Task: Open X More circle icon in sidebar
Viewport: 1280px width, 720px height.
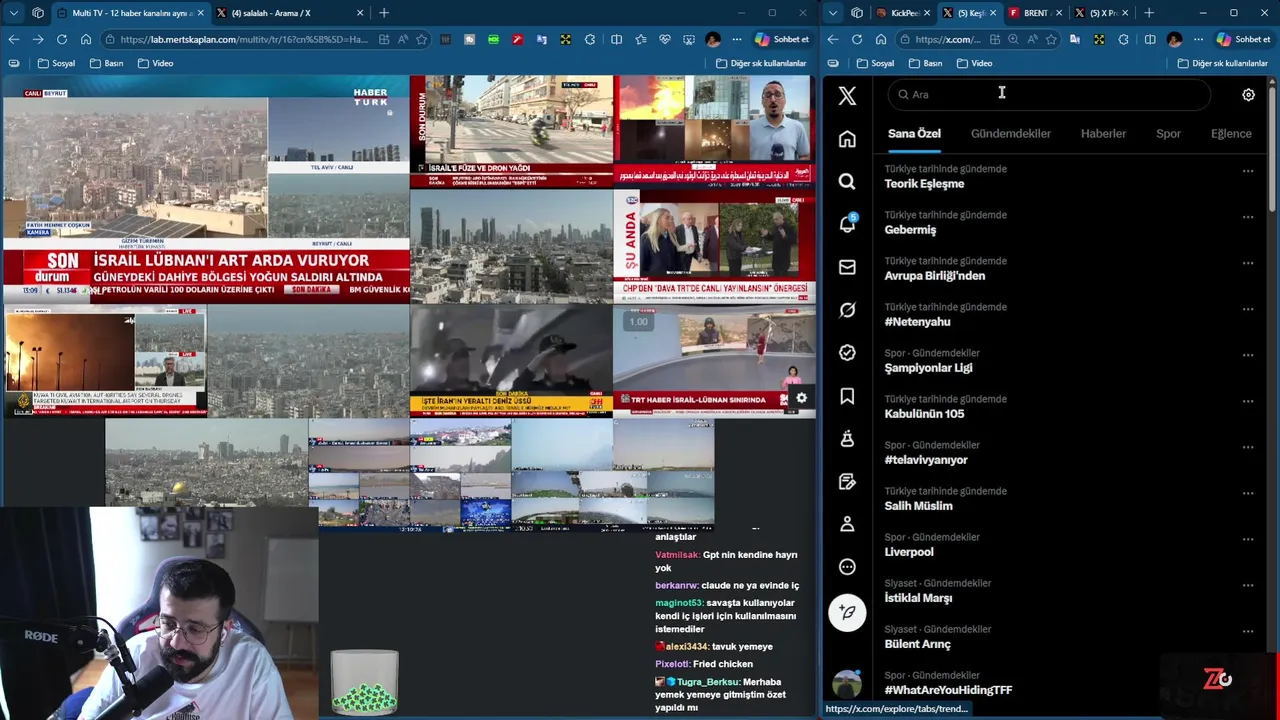Action: [847, 567]
